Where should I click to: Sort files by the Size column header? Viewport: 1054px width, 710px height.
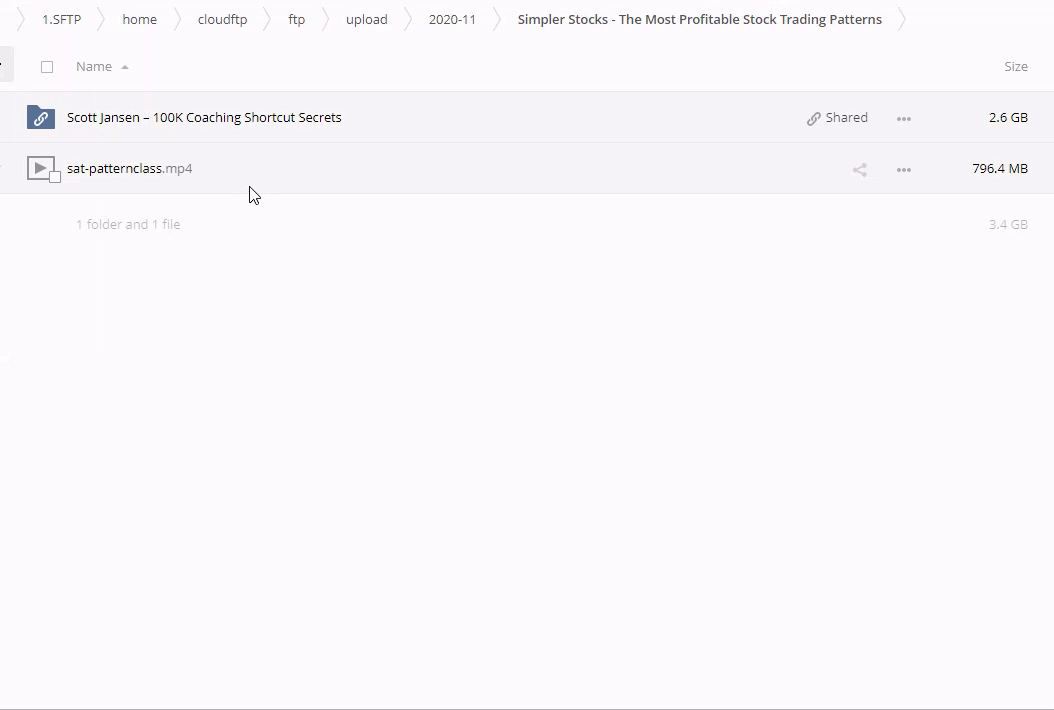(1015, 67)
